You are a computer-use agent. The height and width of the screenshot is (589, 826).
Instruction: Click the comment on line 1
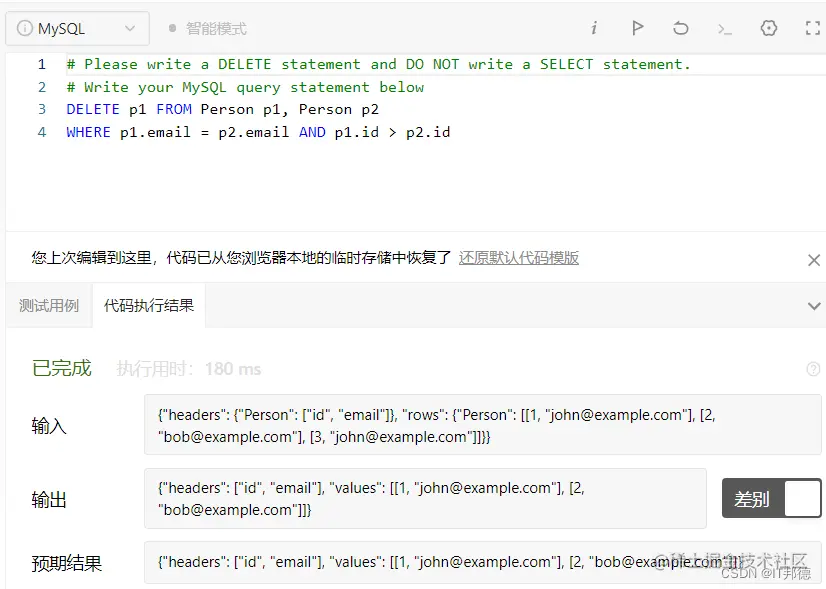(x=378, y=64)
